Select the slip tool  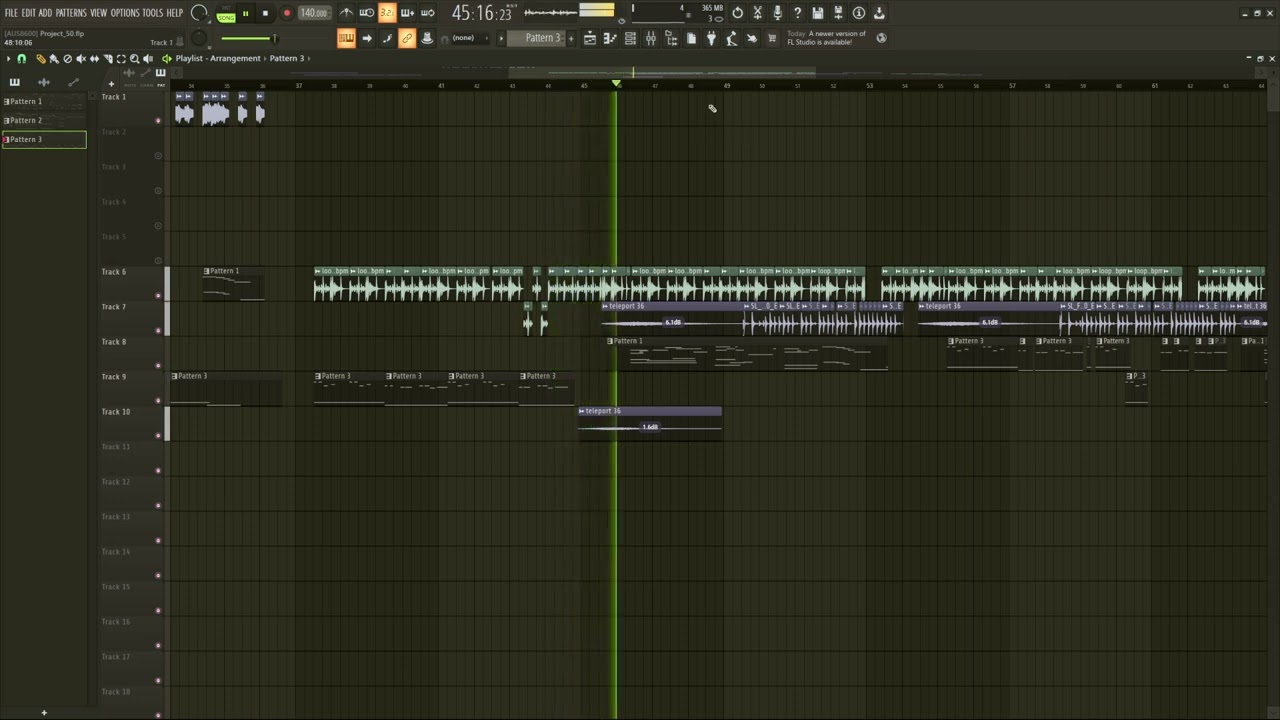pos(94,59)
